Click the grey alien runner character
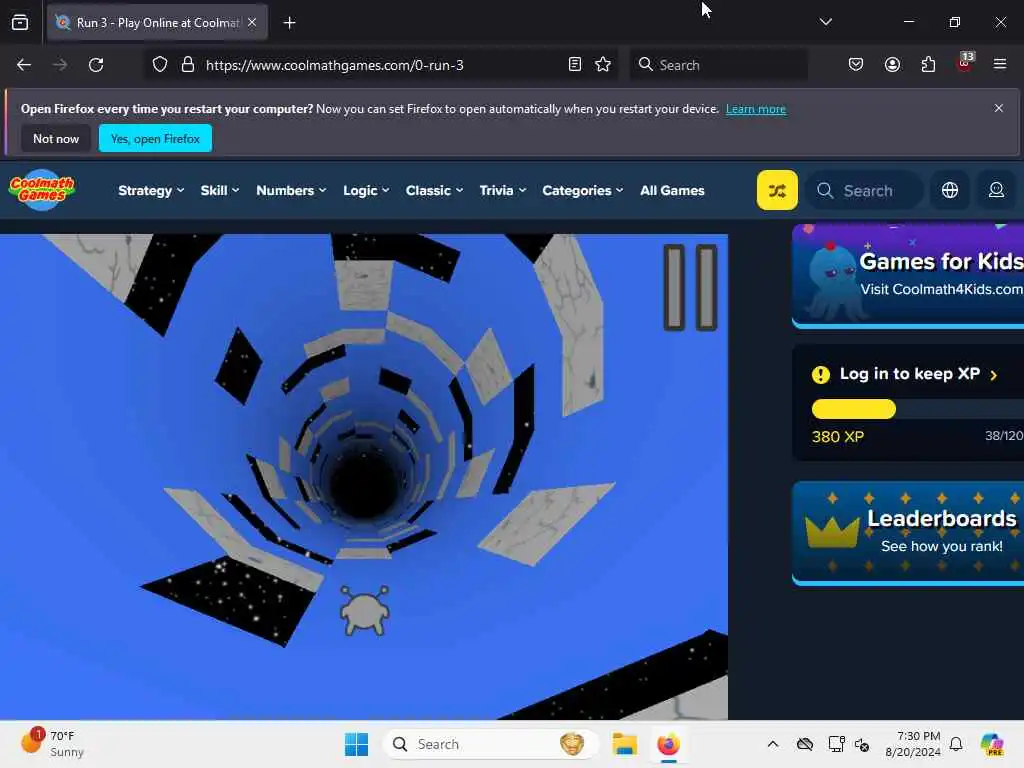This screenshot has width=1024, height=768. pos(364,610)
